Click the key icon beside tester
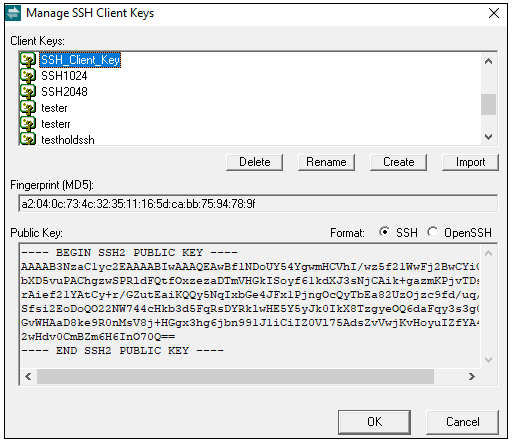Screen dimensions: 513x445 [28, 108]
